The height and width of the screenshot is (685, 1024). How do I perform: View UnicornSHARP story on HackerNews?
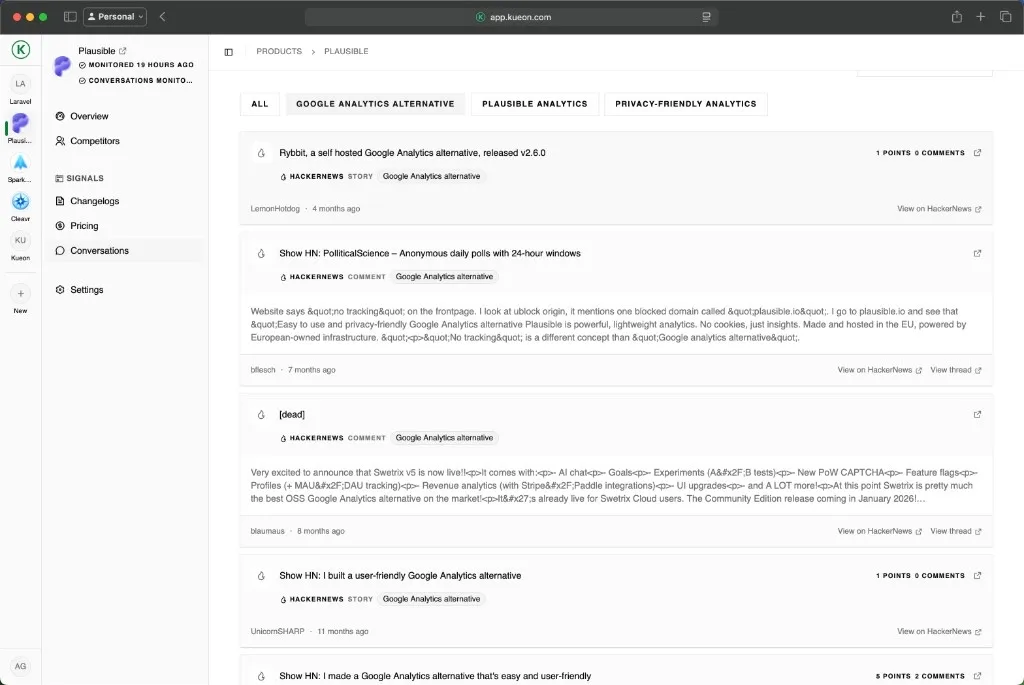click(x=938, y=632)
